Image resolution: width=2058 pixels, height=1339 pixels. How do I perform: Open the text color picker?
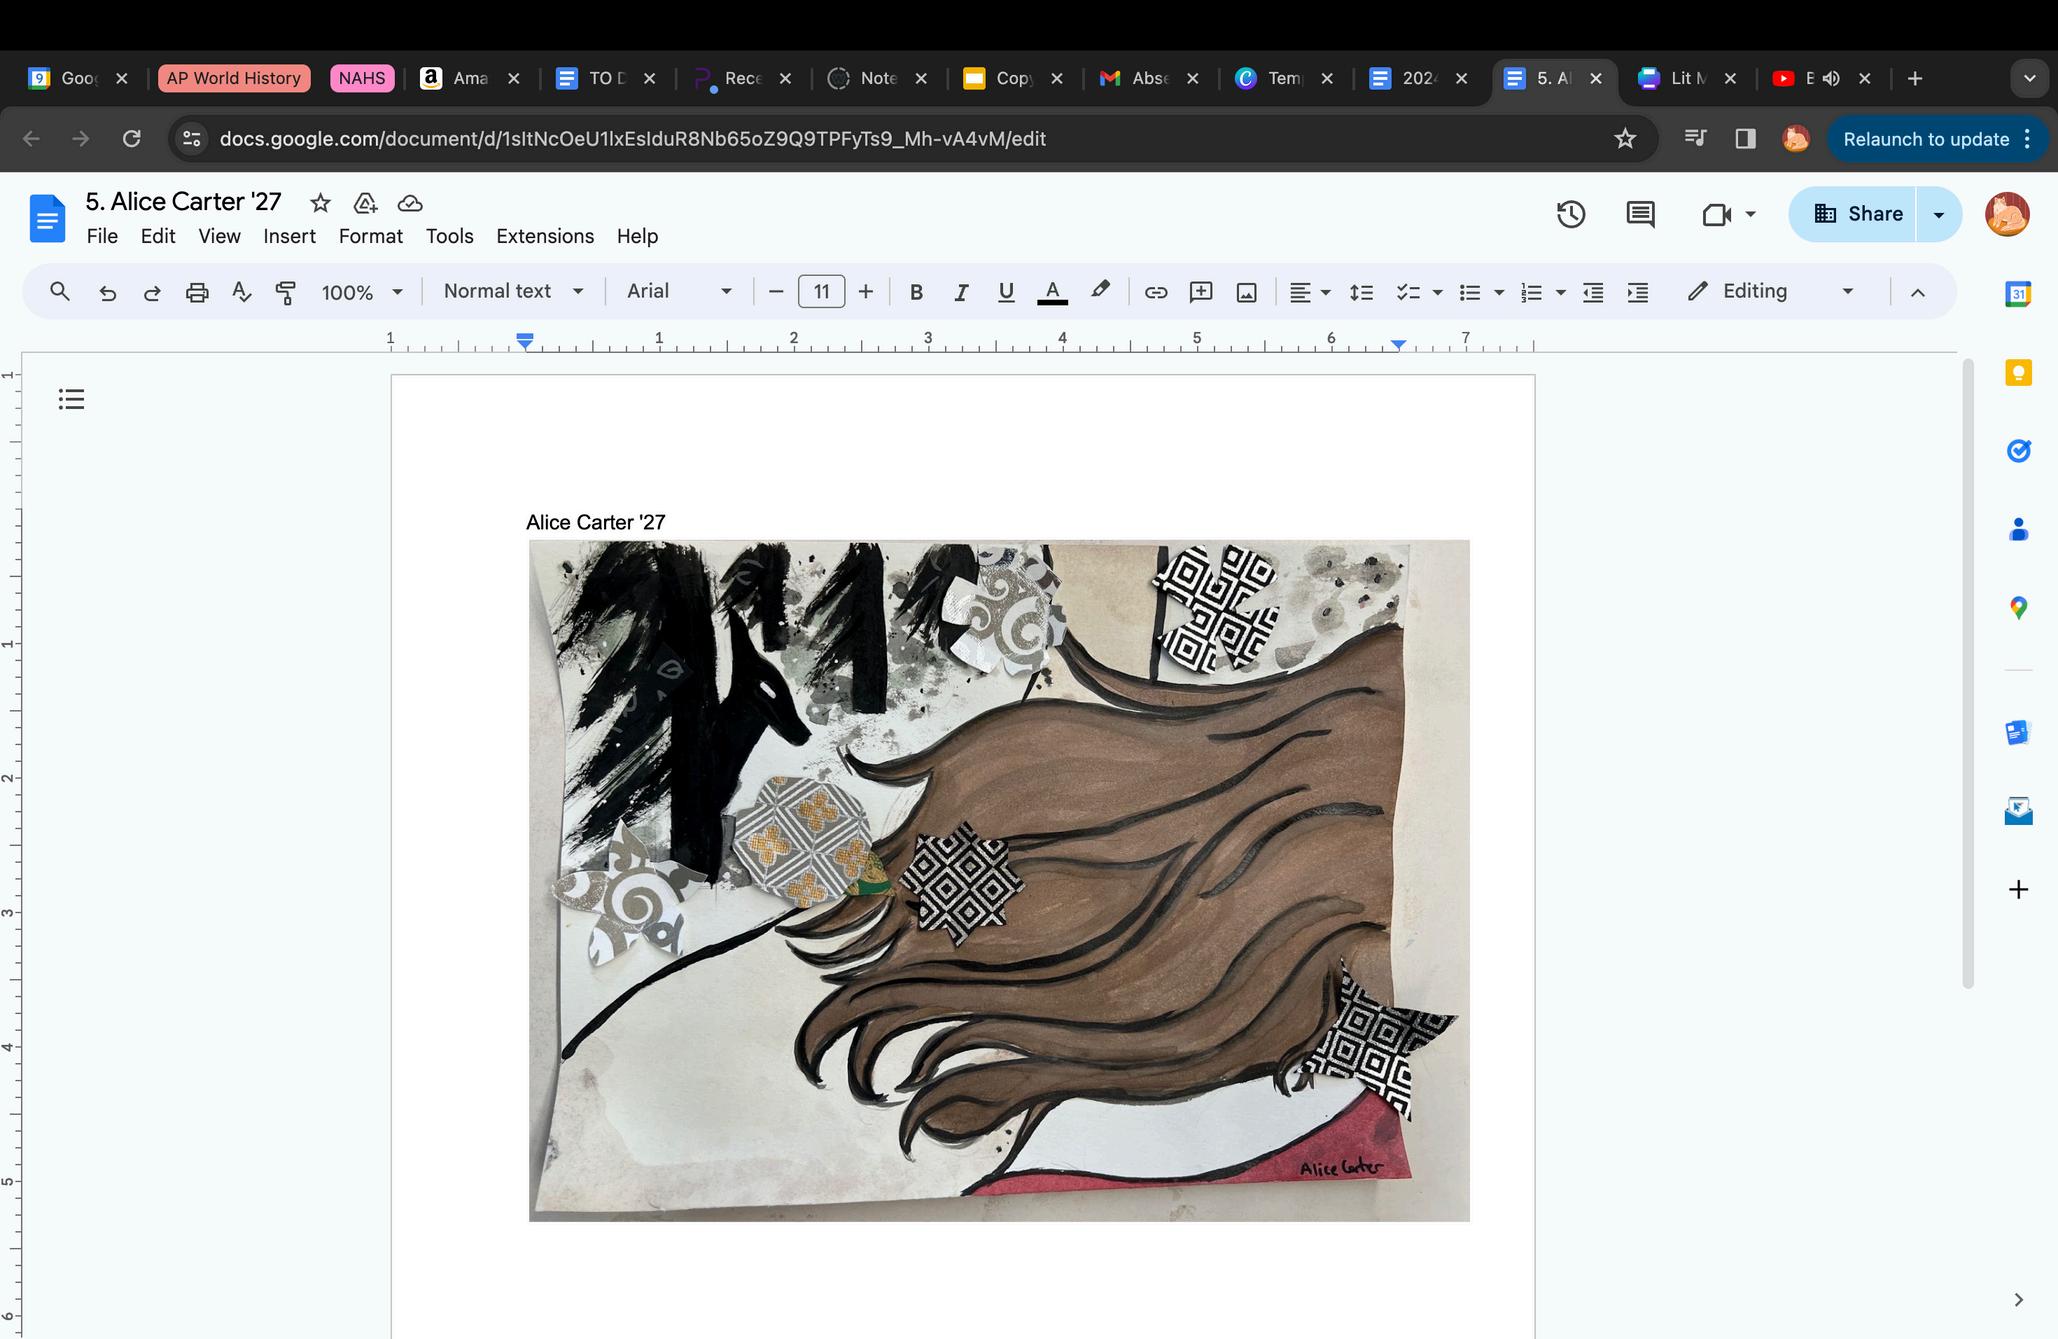[x=1051, y=292]
